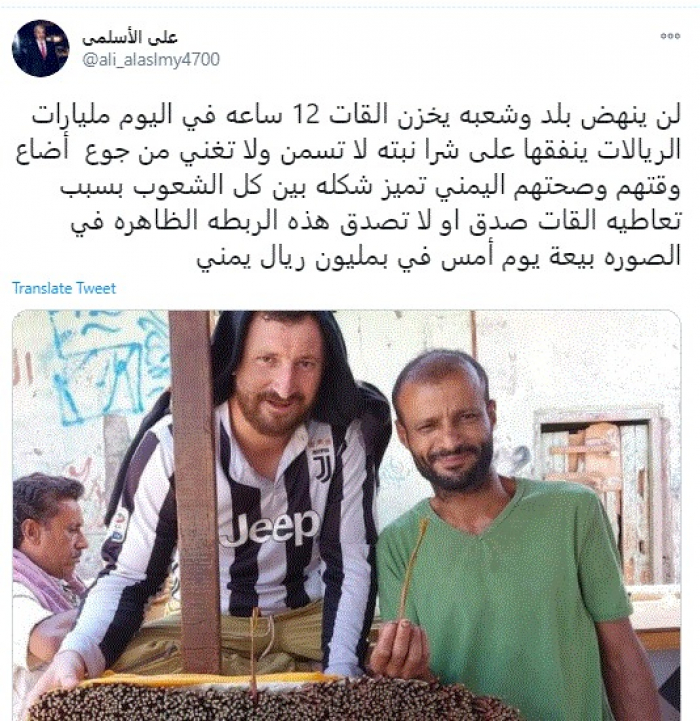Click the first line of the tweet text
700x721 pixels.
[356, 115]
